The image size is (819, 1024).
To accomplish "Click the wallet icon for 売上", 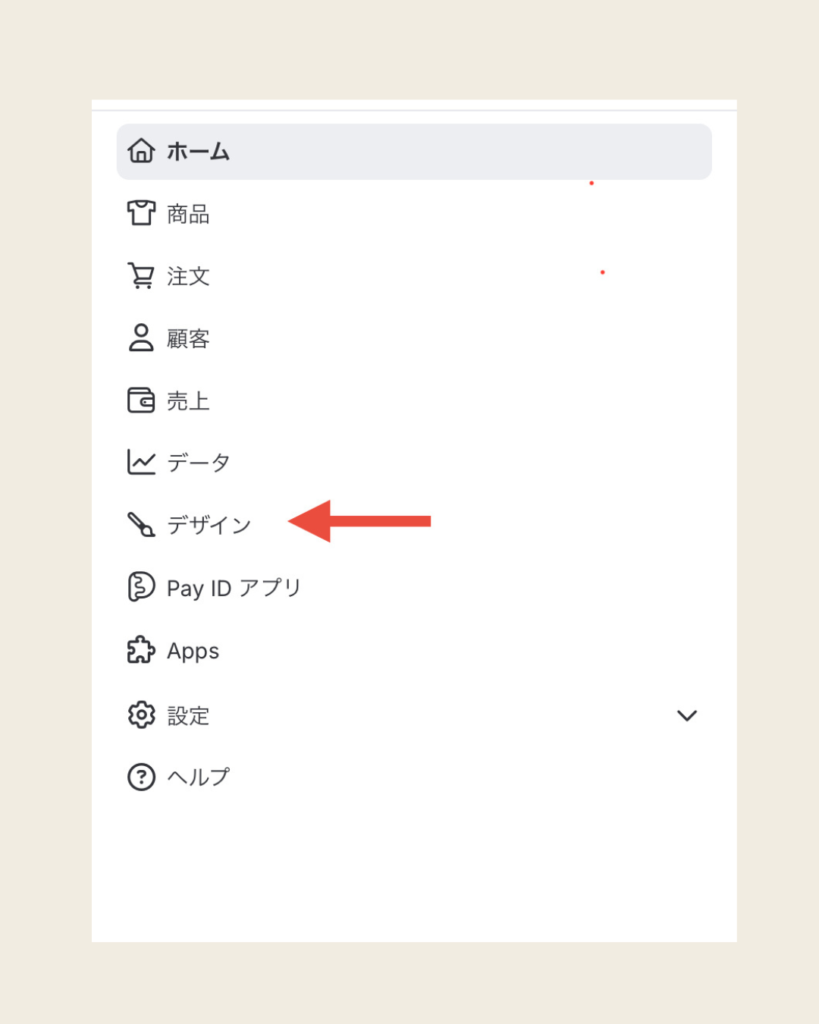I will pyautogui.click(x=141, y=400).
